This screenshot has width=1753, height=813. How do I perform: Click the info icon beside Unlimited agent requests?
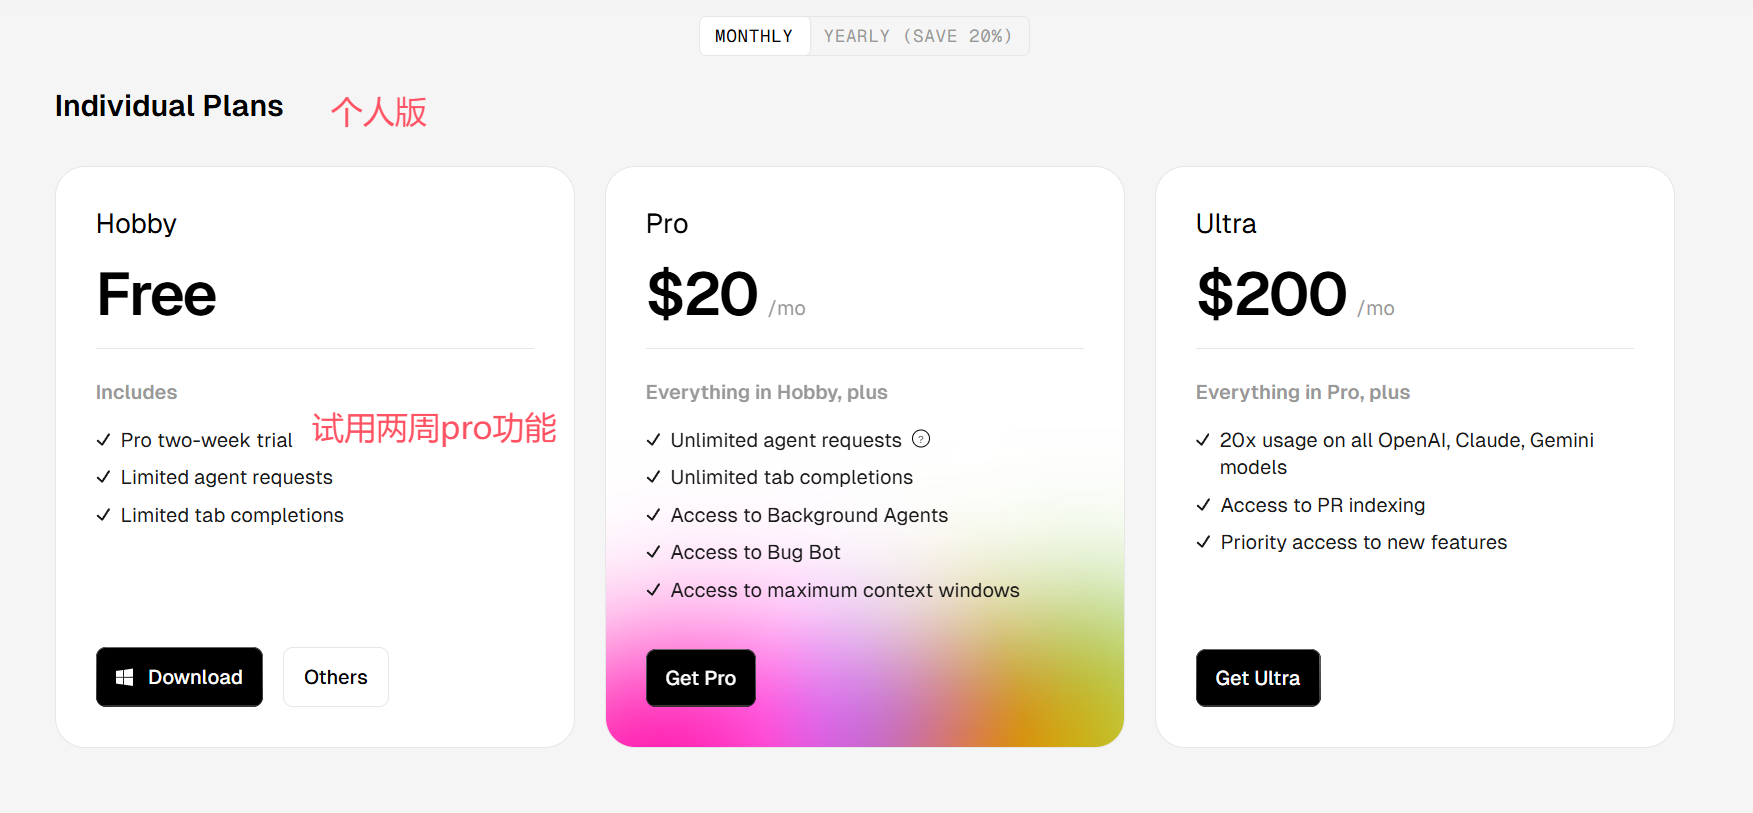click(x=921, y=439)
